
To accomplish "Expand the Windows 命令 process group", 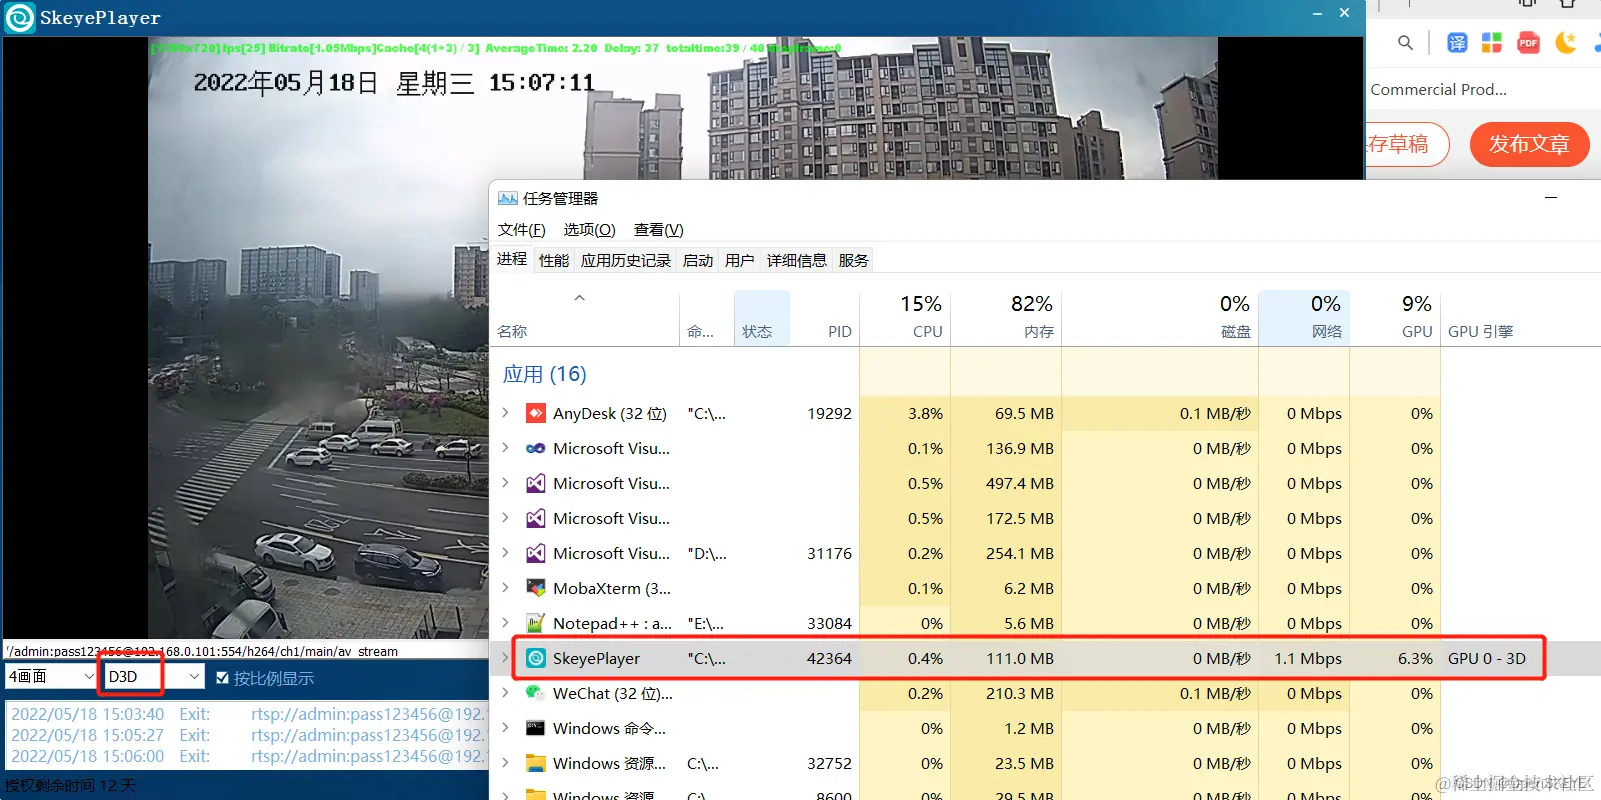I will point(505,727).
